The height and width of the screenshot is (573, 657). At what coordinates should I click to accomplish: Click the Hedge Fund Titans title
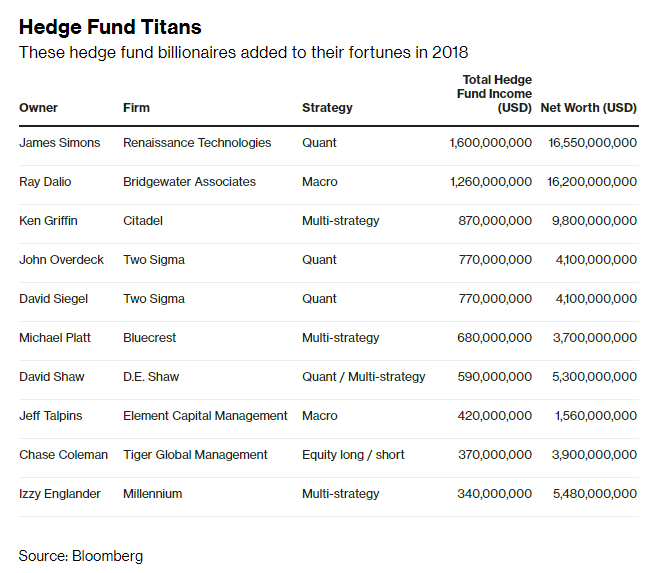pos(110,27)
